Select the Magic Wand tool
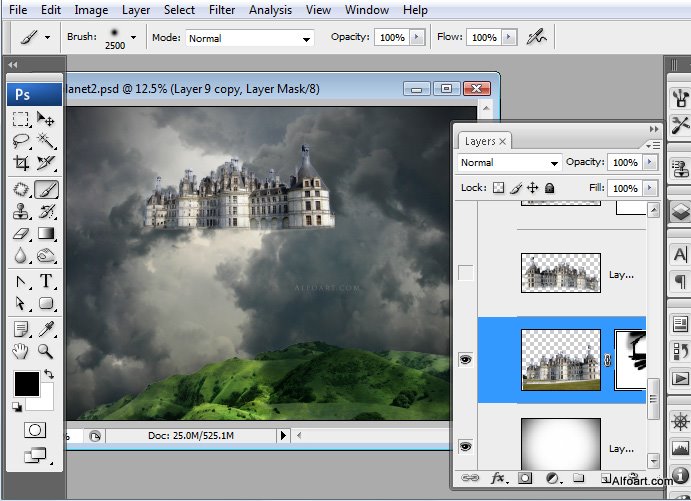 pyautogui.click(x=46, y=141)
